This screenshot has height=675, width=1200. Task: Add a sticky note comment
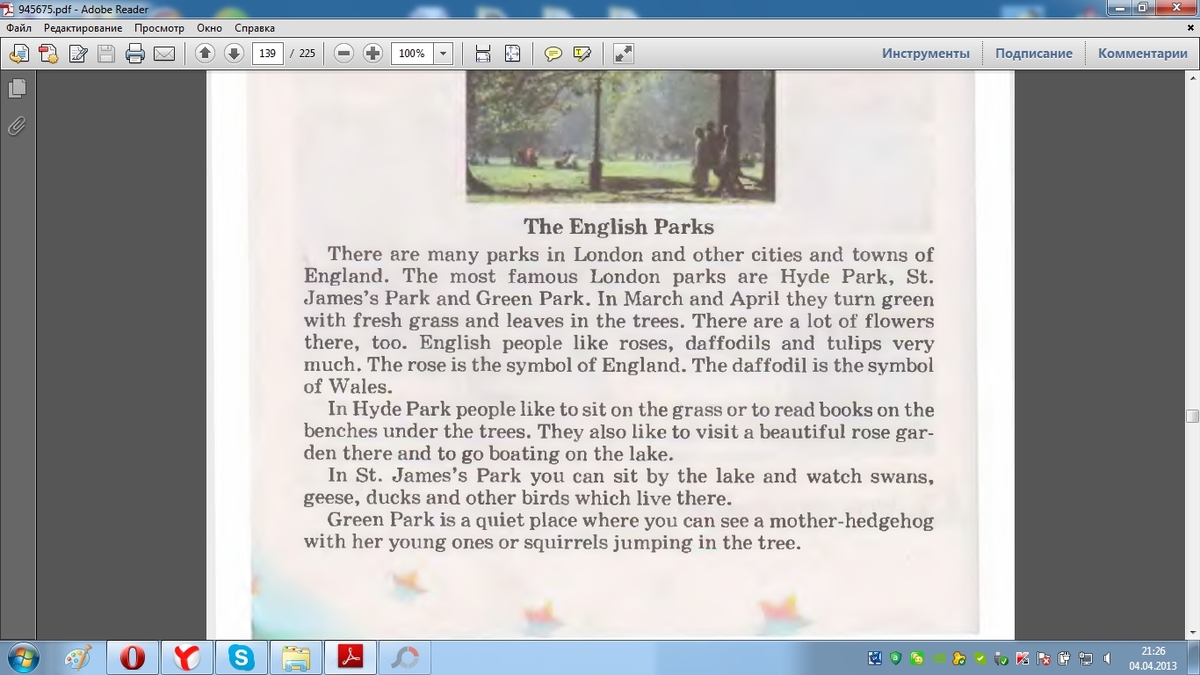coord(552,54)
